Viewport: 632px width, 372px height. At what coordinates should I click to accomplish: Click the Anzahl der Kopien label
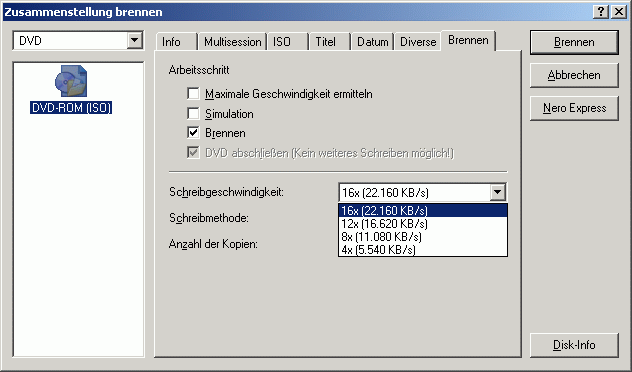tap(213, 244)
